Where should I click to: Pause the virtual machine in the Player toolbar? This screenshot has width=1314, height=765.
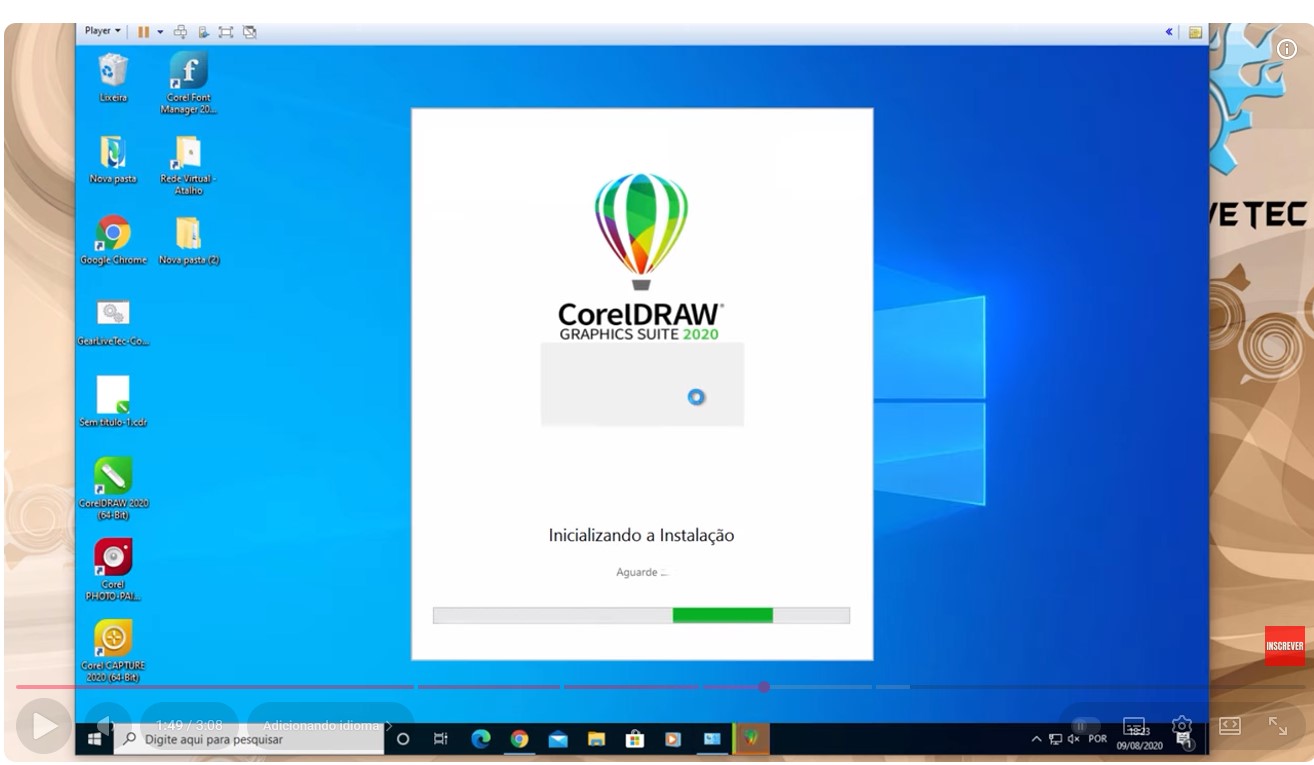tap(144, 30)
